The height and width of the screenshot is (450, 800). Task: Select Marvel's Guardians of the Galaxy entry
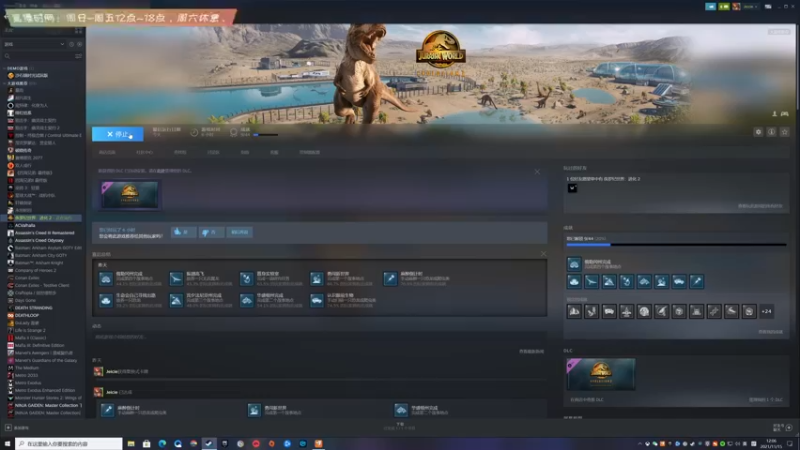pos(45,360)
